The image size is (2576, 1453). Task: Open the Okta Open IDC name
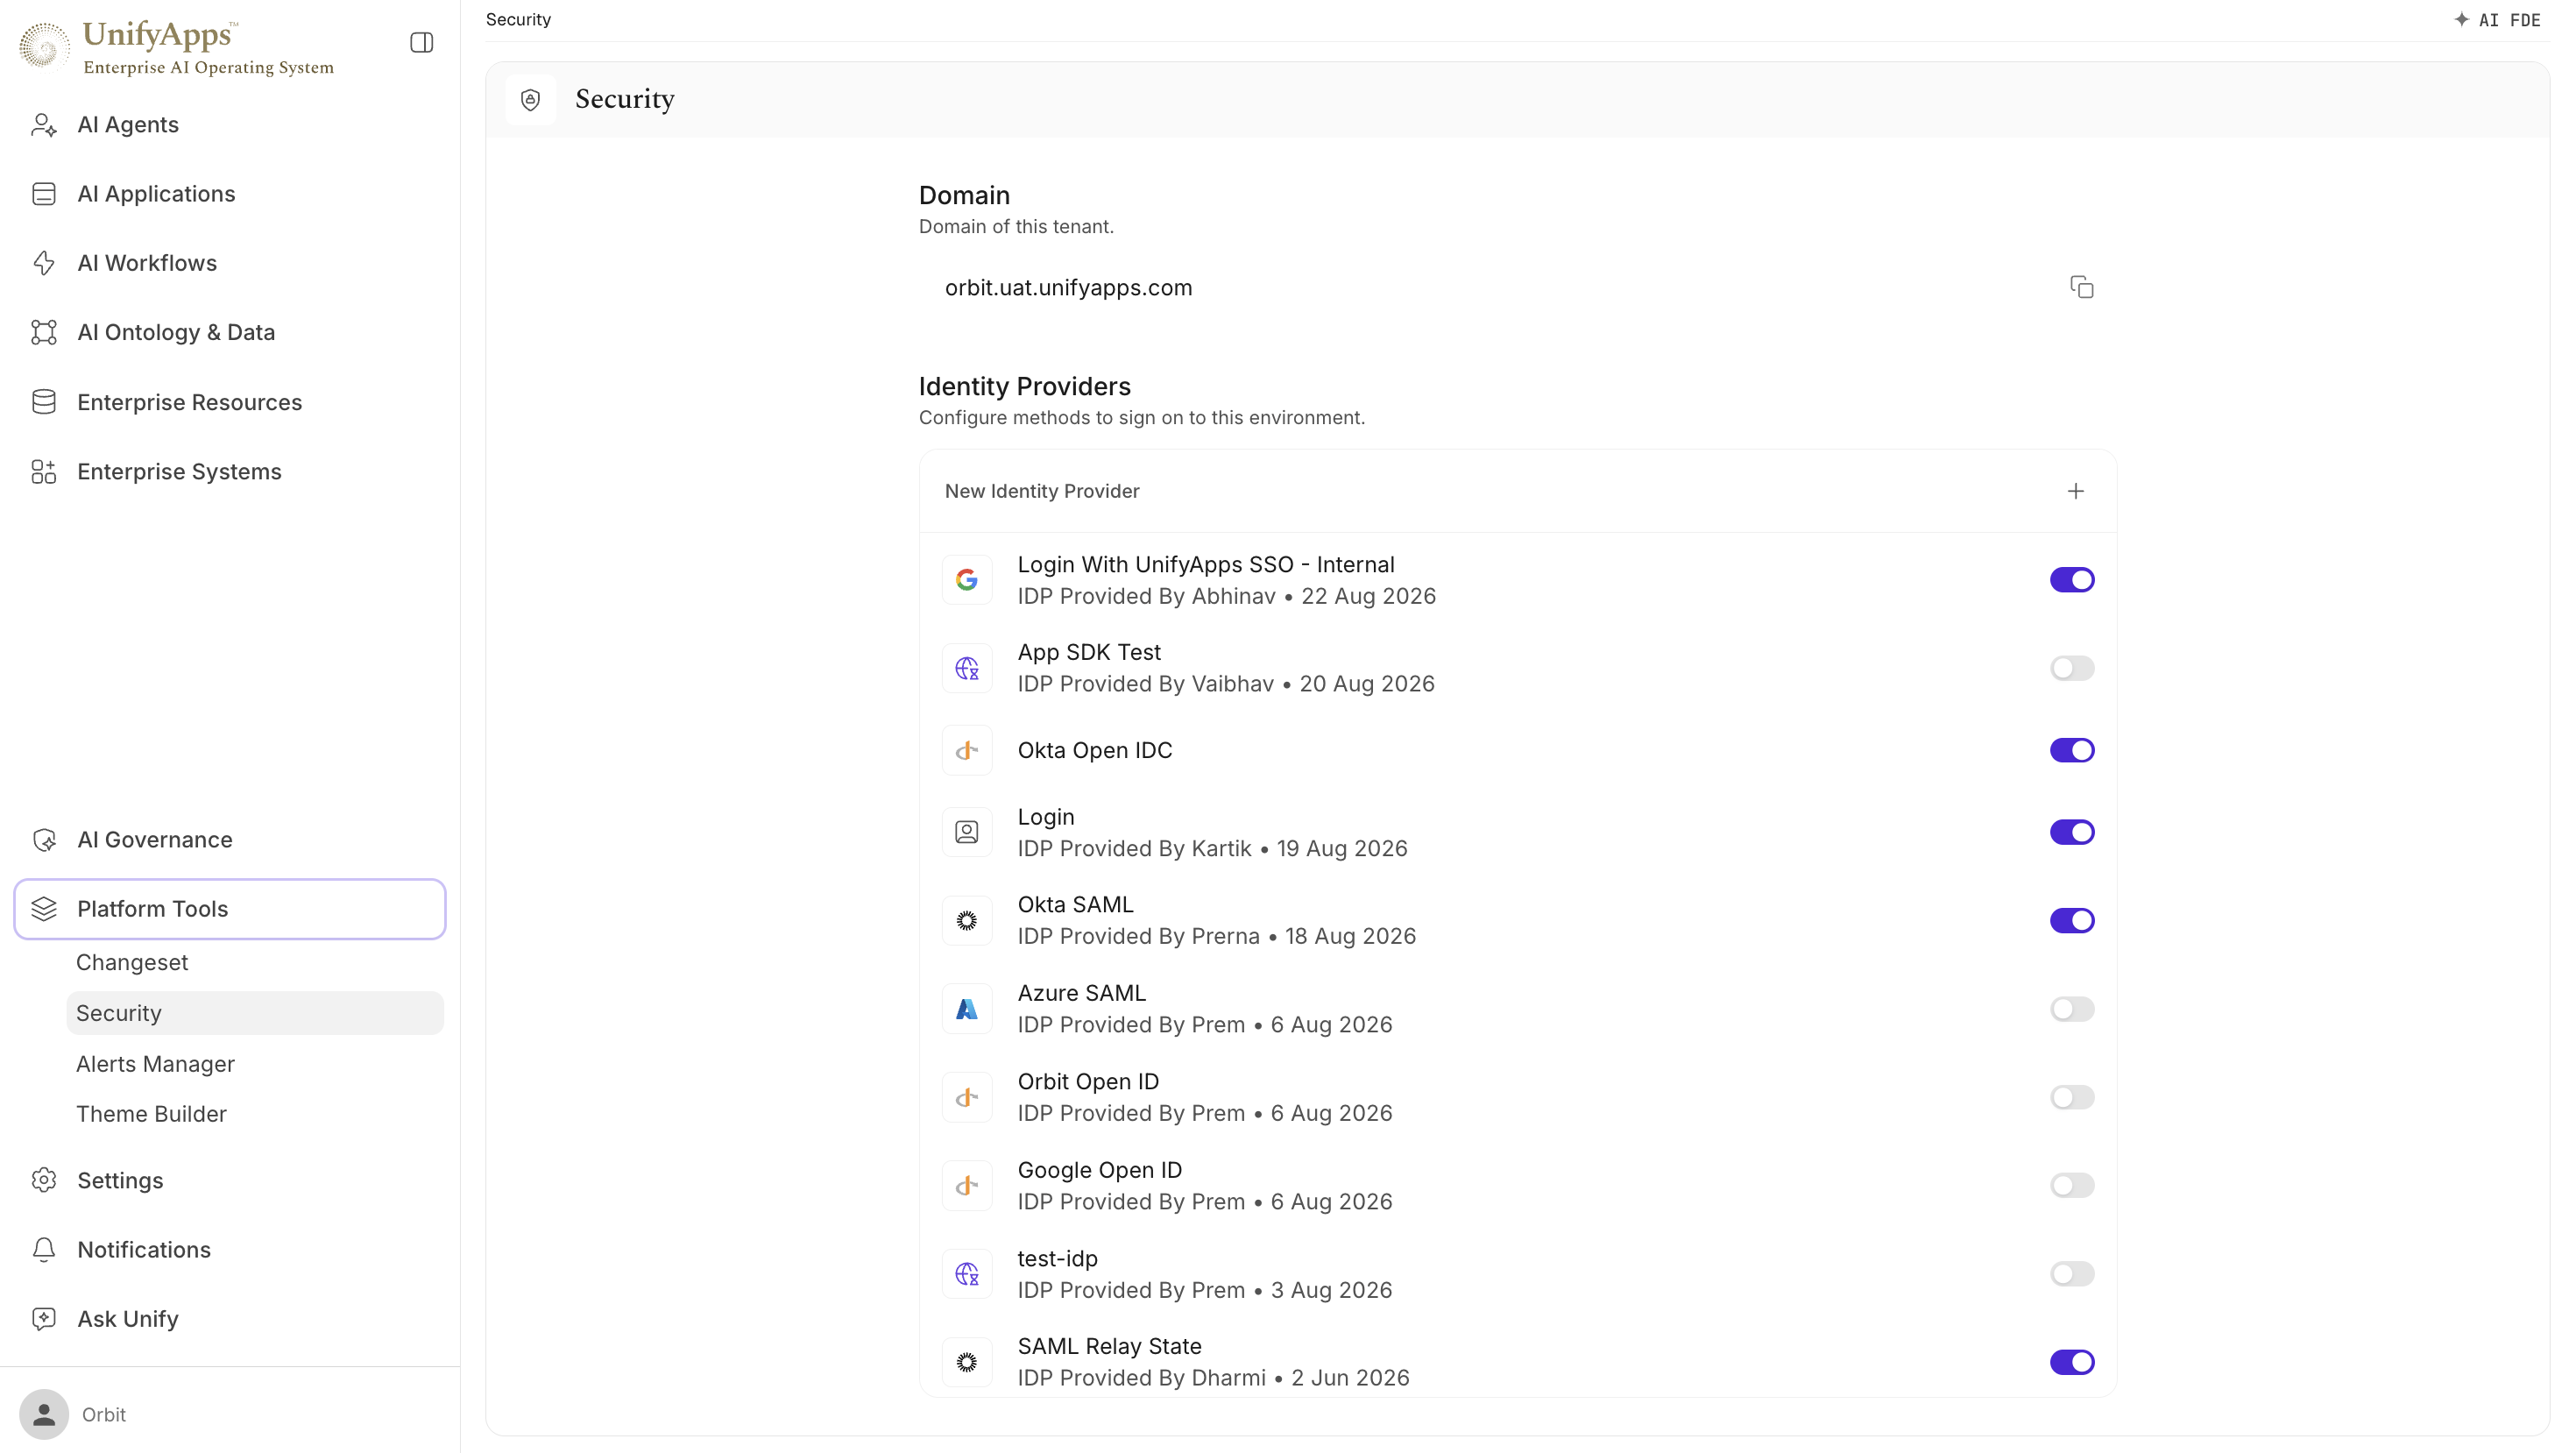(1095, 750)
